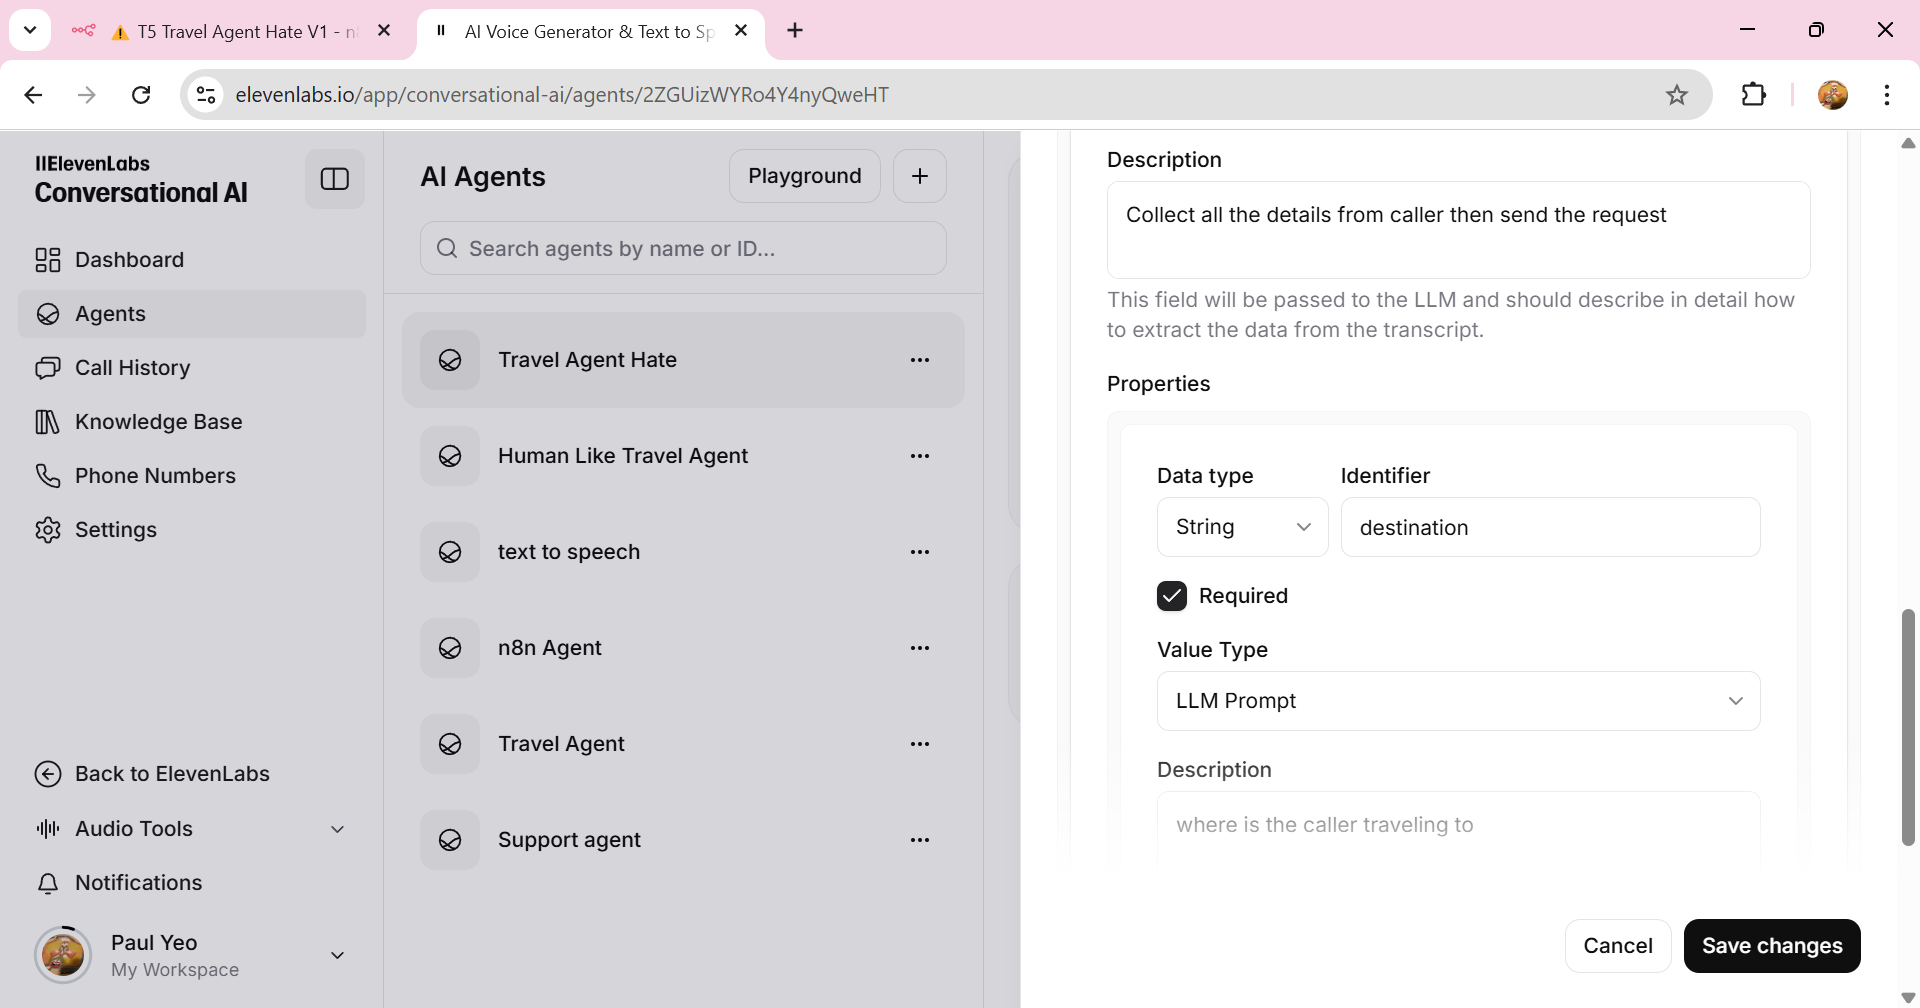The image size is (1920, 1008).
Task: Open Notifications bell in sidebar
Action: pos(48,883)
